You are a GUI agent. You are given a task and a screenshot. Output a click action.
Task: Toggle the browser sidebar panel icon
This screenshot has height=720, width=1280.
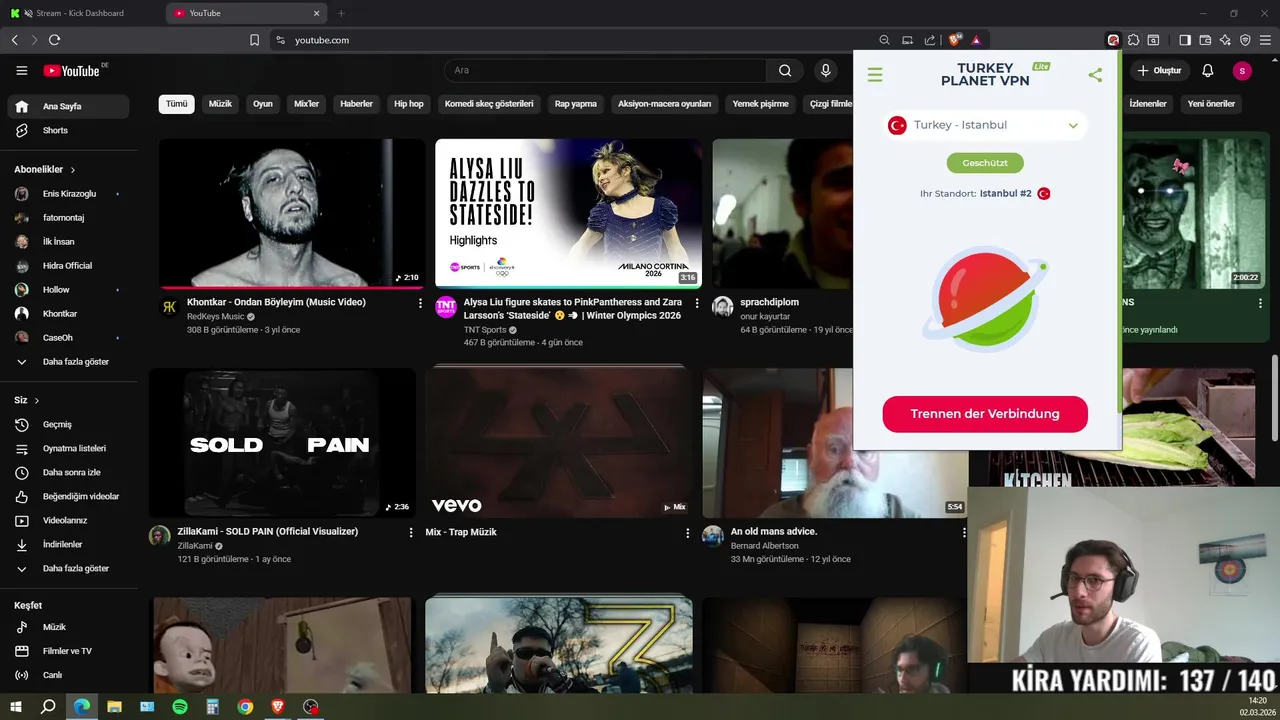[1185, 40]
